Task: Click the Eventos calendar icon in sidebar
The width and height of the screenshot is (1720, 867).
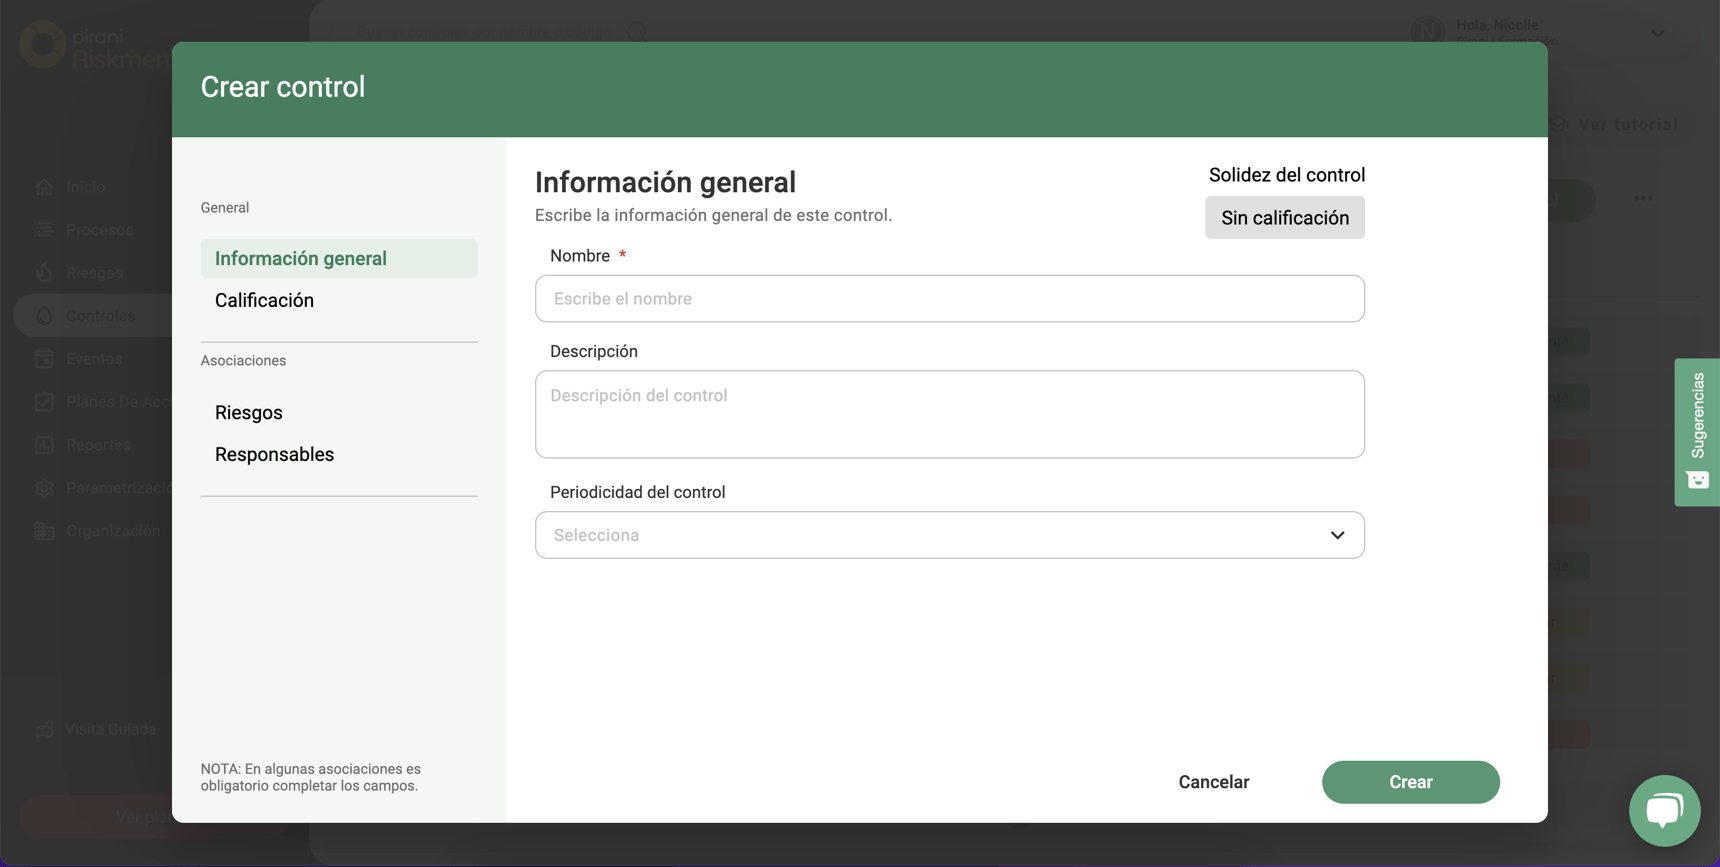Action: coord(44,359)
